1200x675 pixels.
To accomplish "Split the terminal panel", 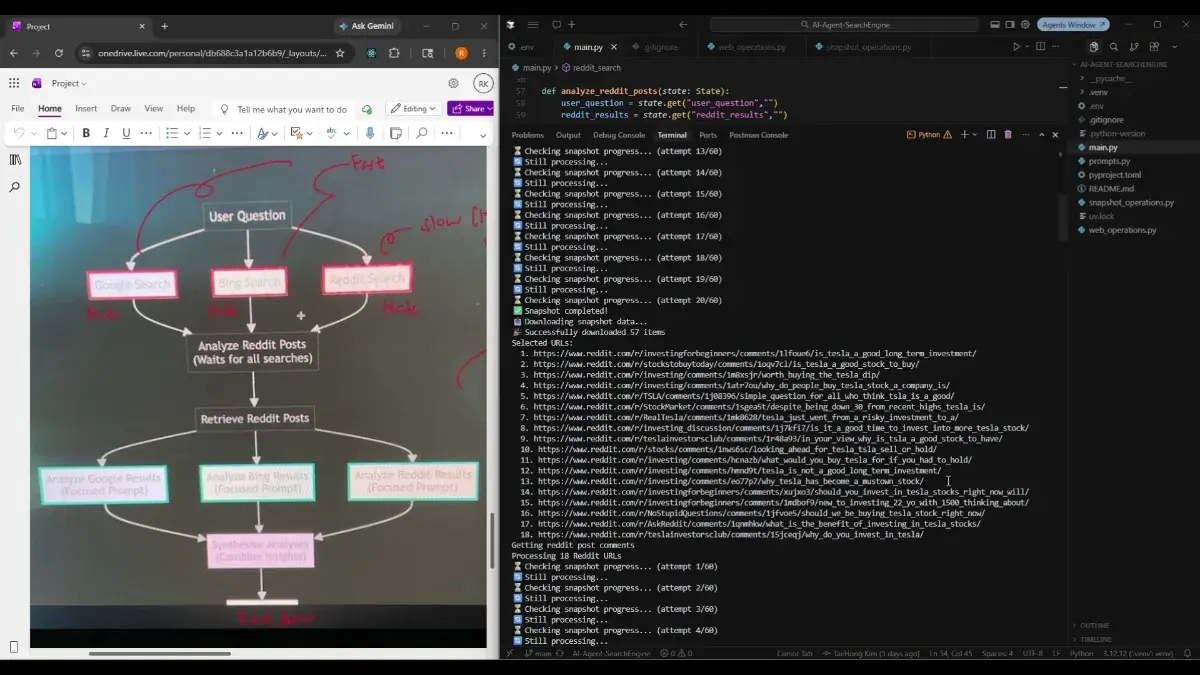I will pos(991,135).
